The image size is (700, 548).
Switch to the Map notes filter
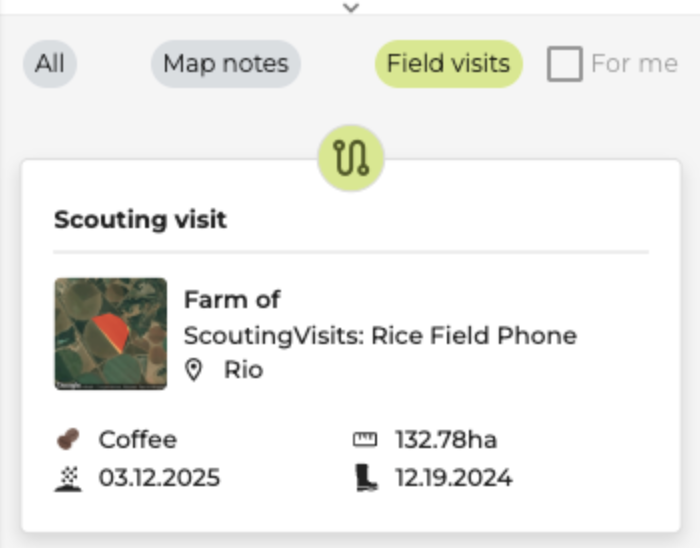click(226, 64)
